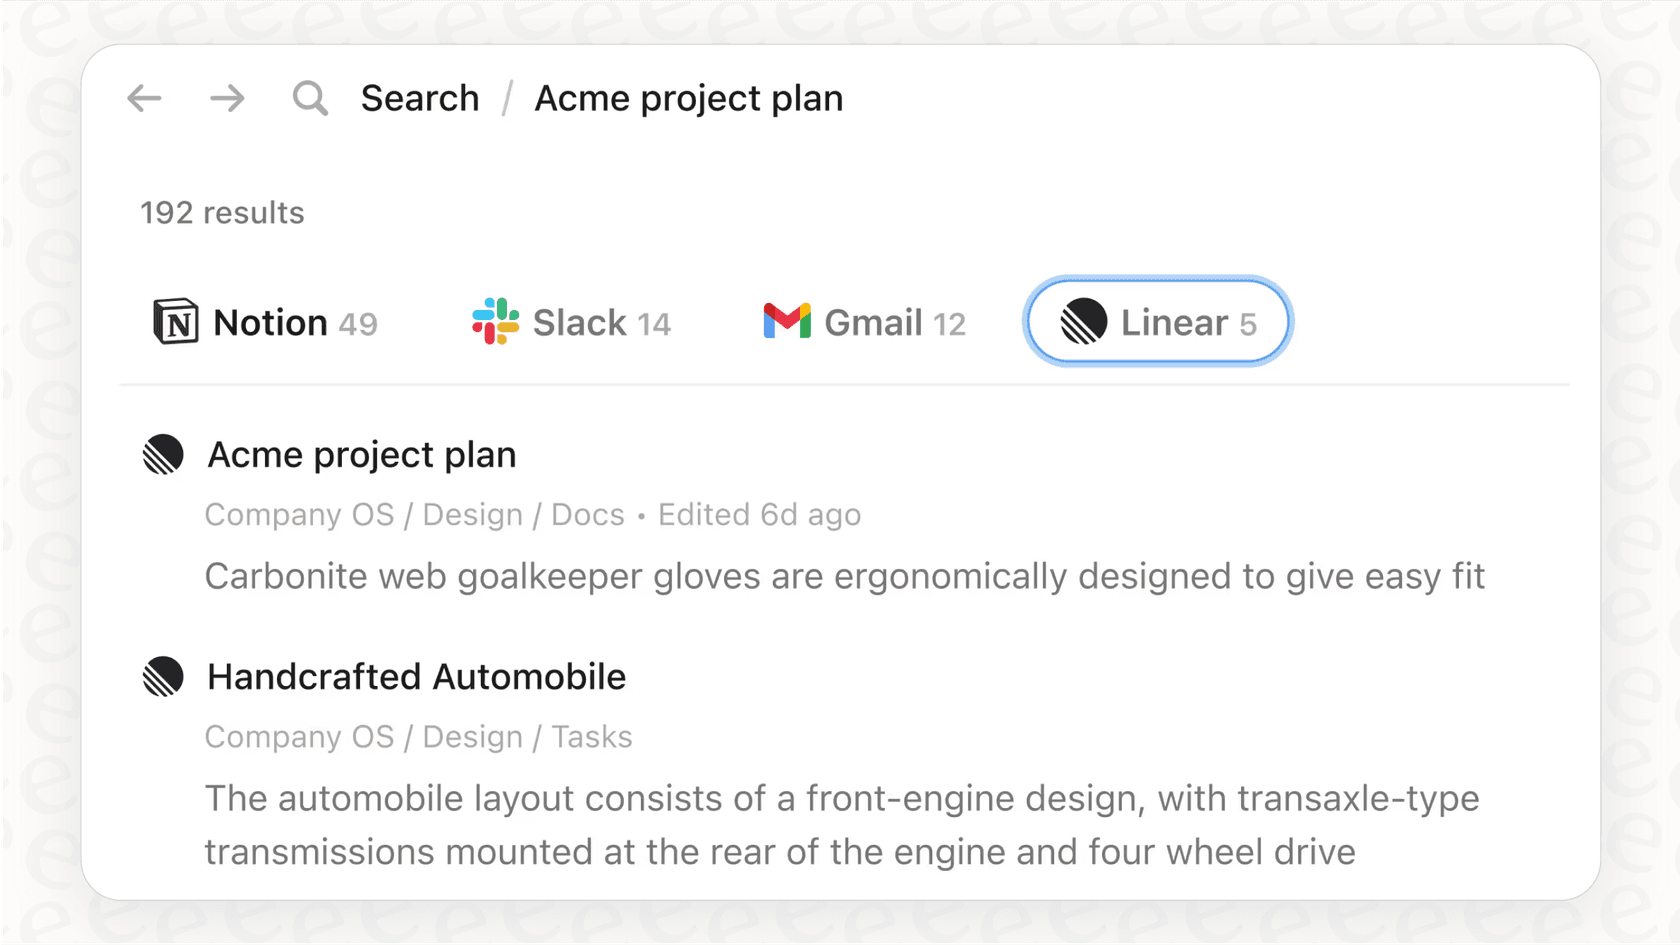
Task: Click the forward navigation arrow
Action: 227,98
